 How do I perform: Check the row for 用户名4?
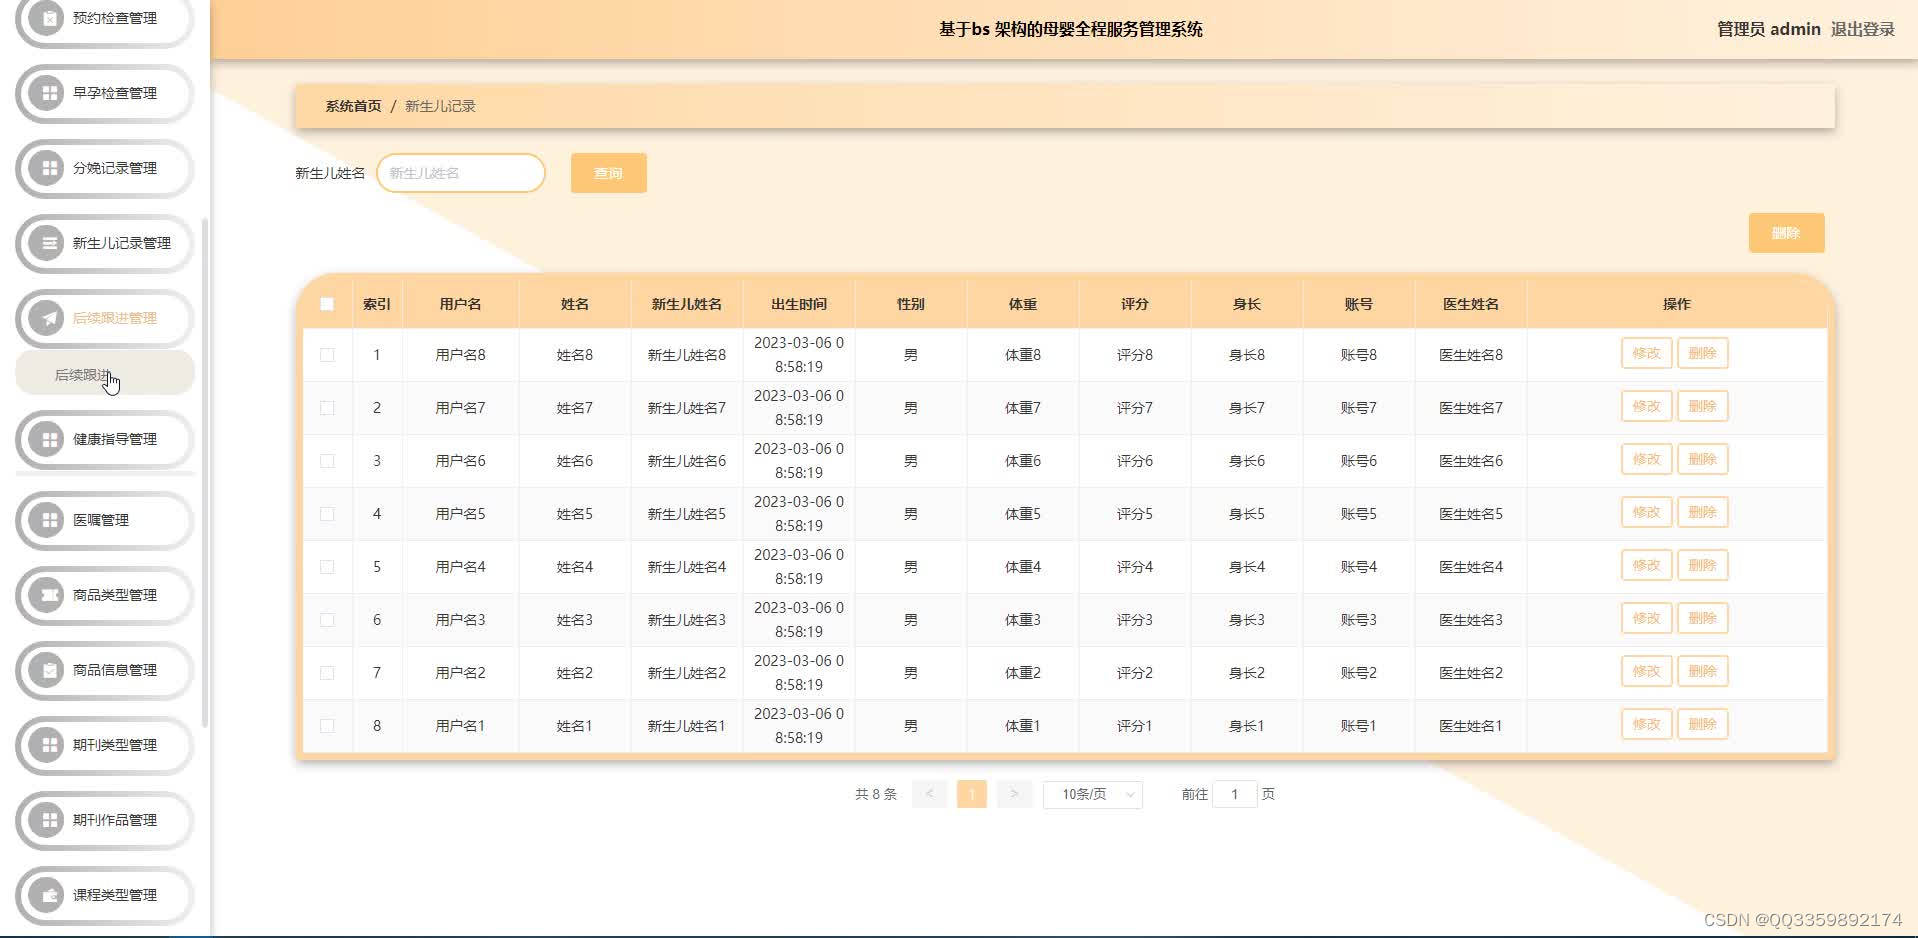327,567
